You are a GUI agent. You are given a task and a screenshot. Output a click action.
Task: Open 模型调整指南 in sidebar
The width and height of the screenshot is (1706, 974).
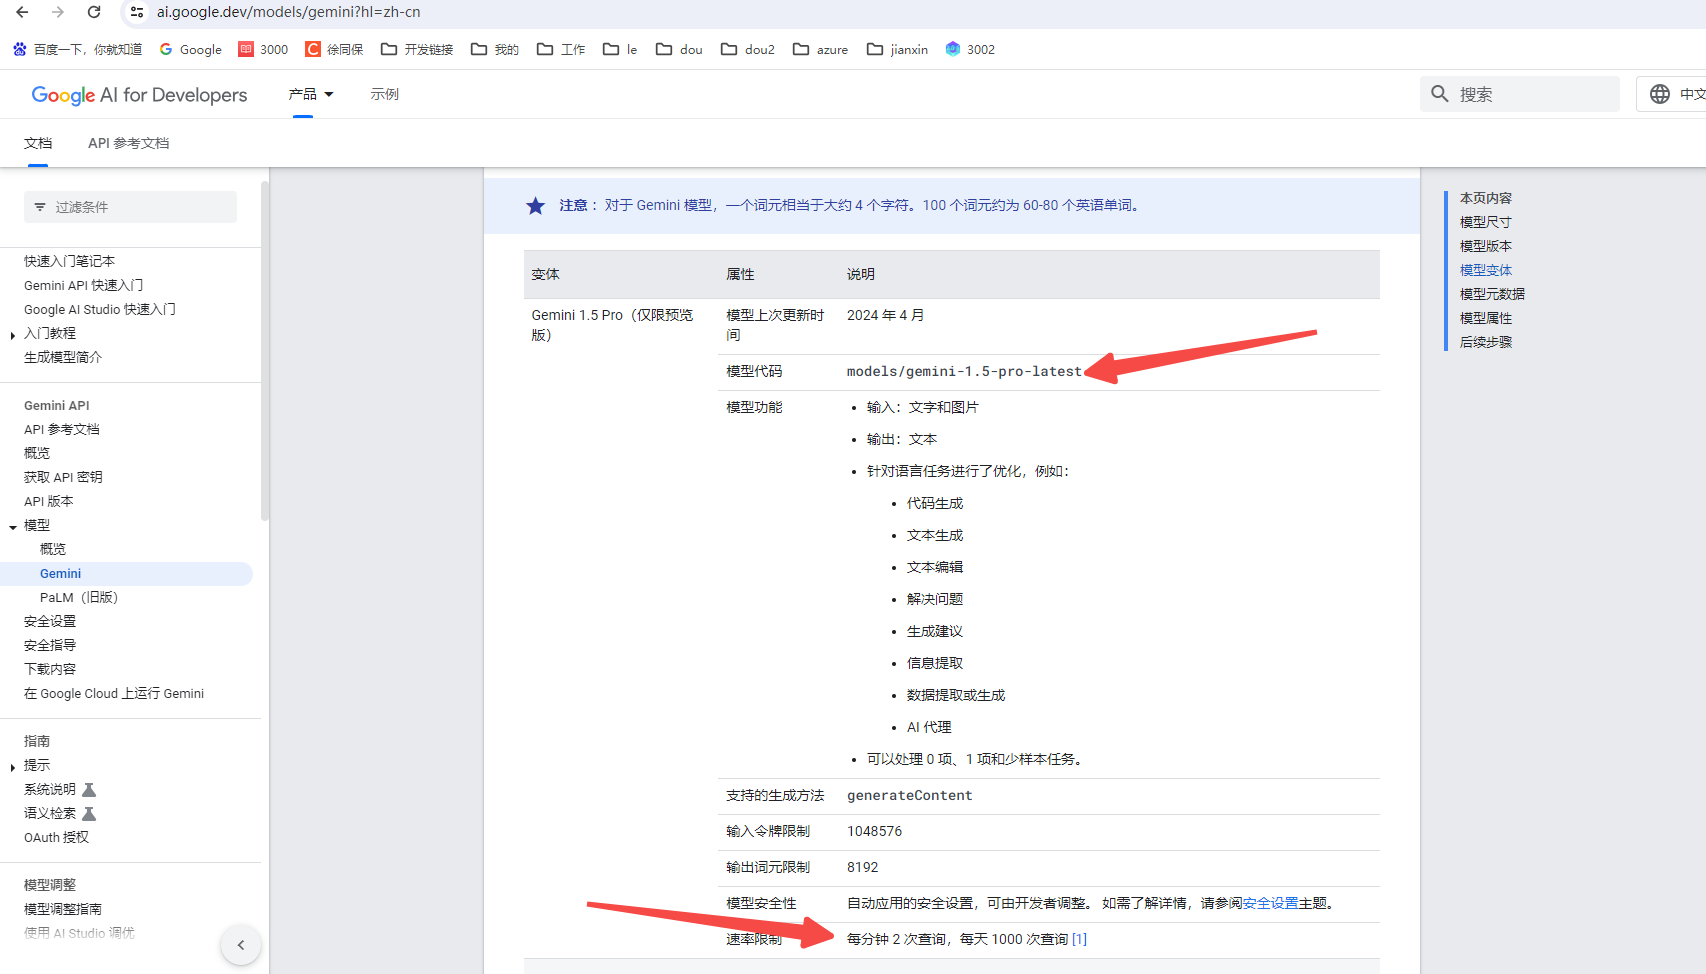click(63, 909)
